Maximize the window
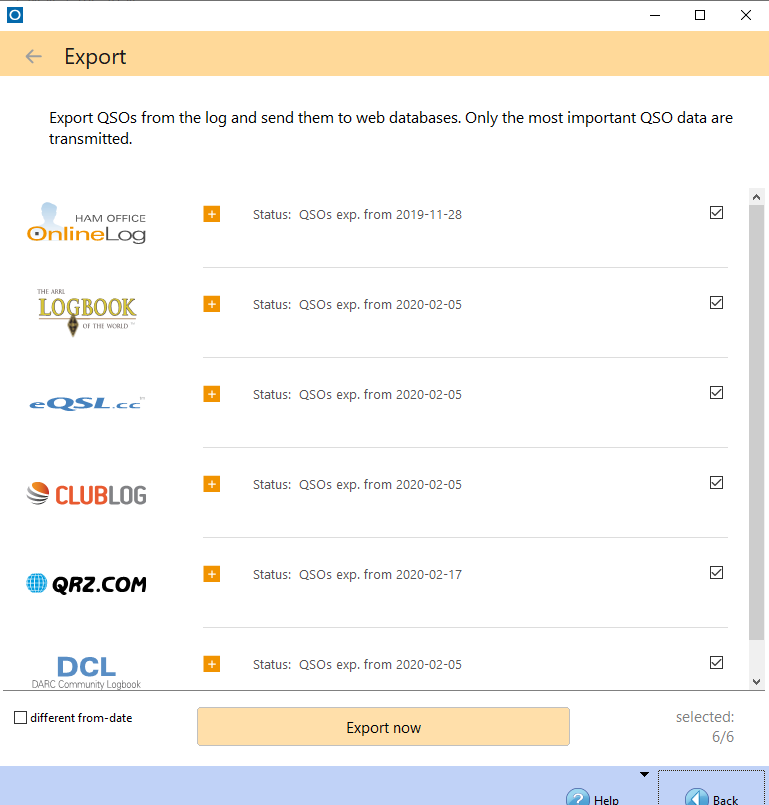Screen dimensions: 769x805 point(700,15)
